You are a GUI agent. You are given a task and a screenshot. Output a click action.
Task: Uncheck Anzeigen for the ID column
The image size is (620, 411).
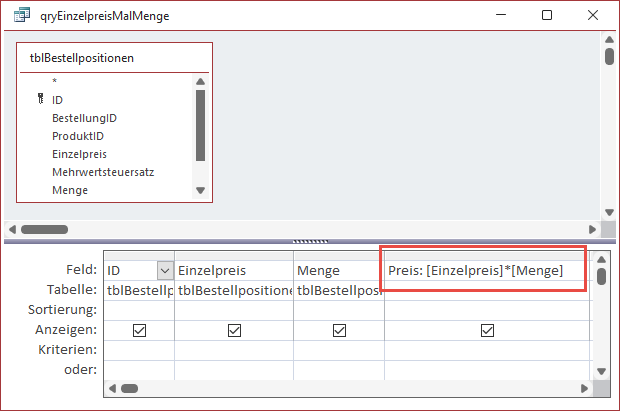click(139, 331)
